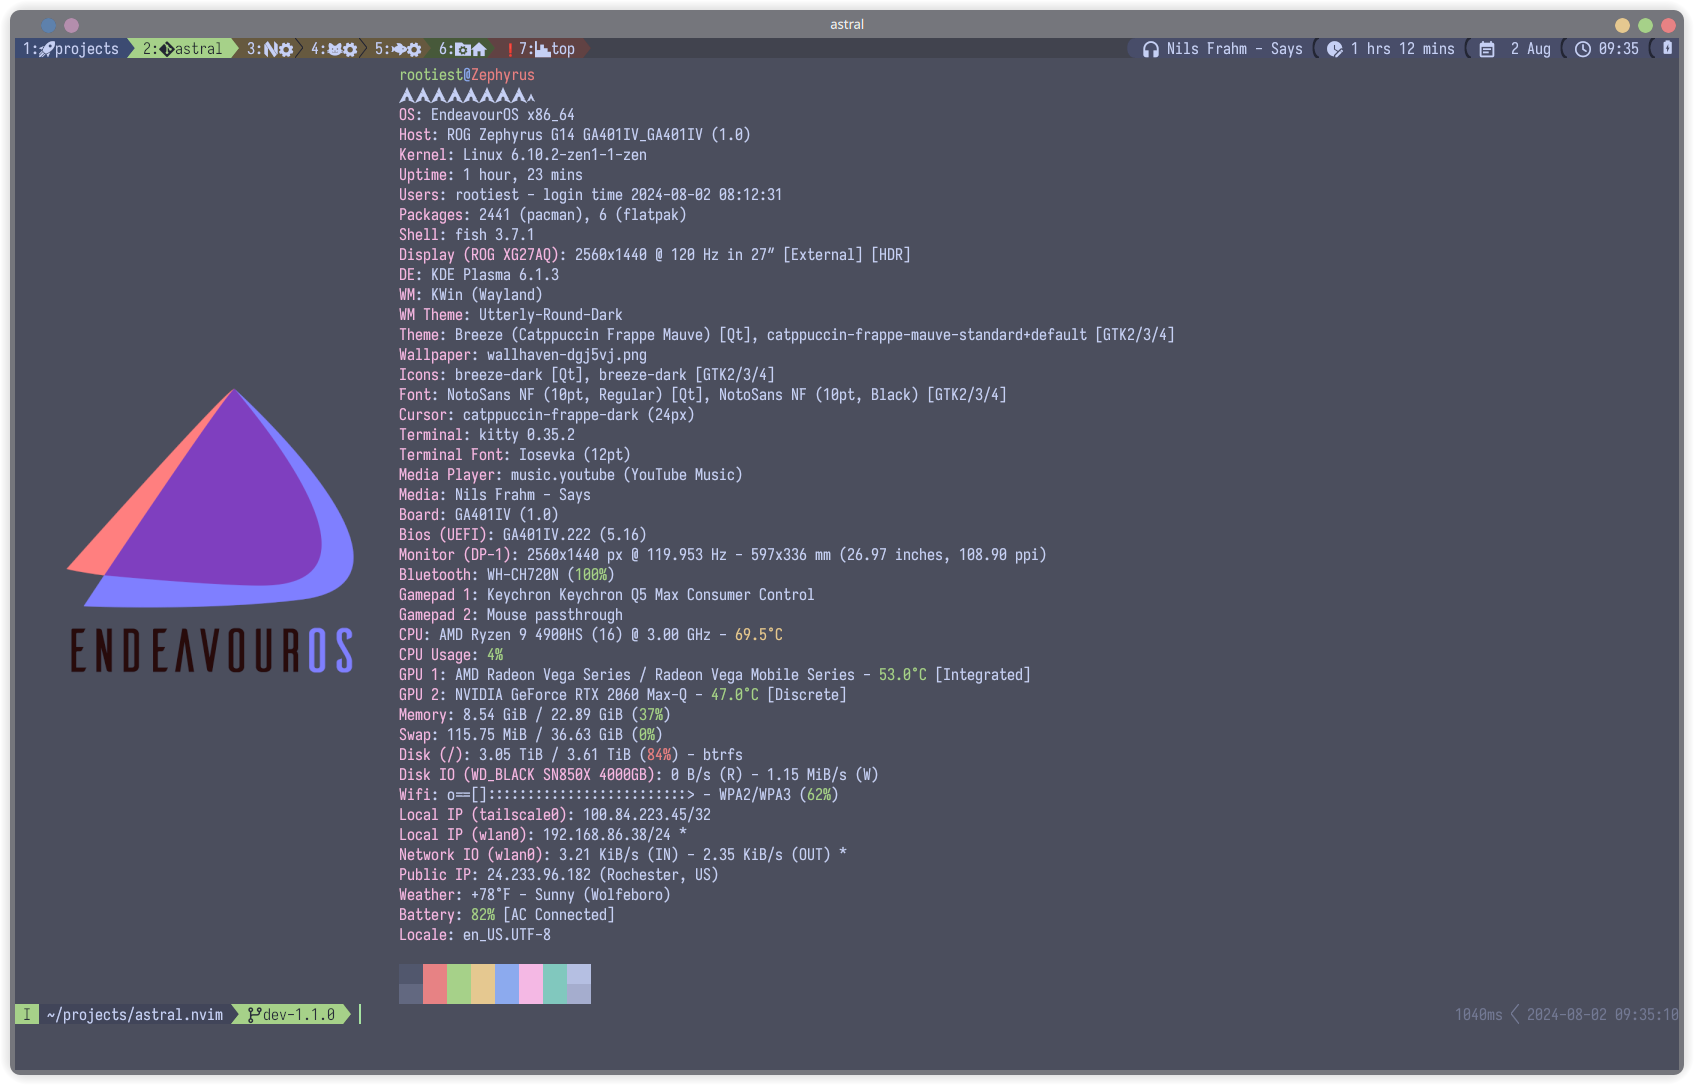Click the calendar icon next to 2 Aug
Screen dimensions: 1694x1085
1487,49
